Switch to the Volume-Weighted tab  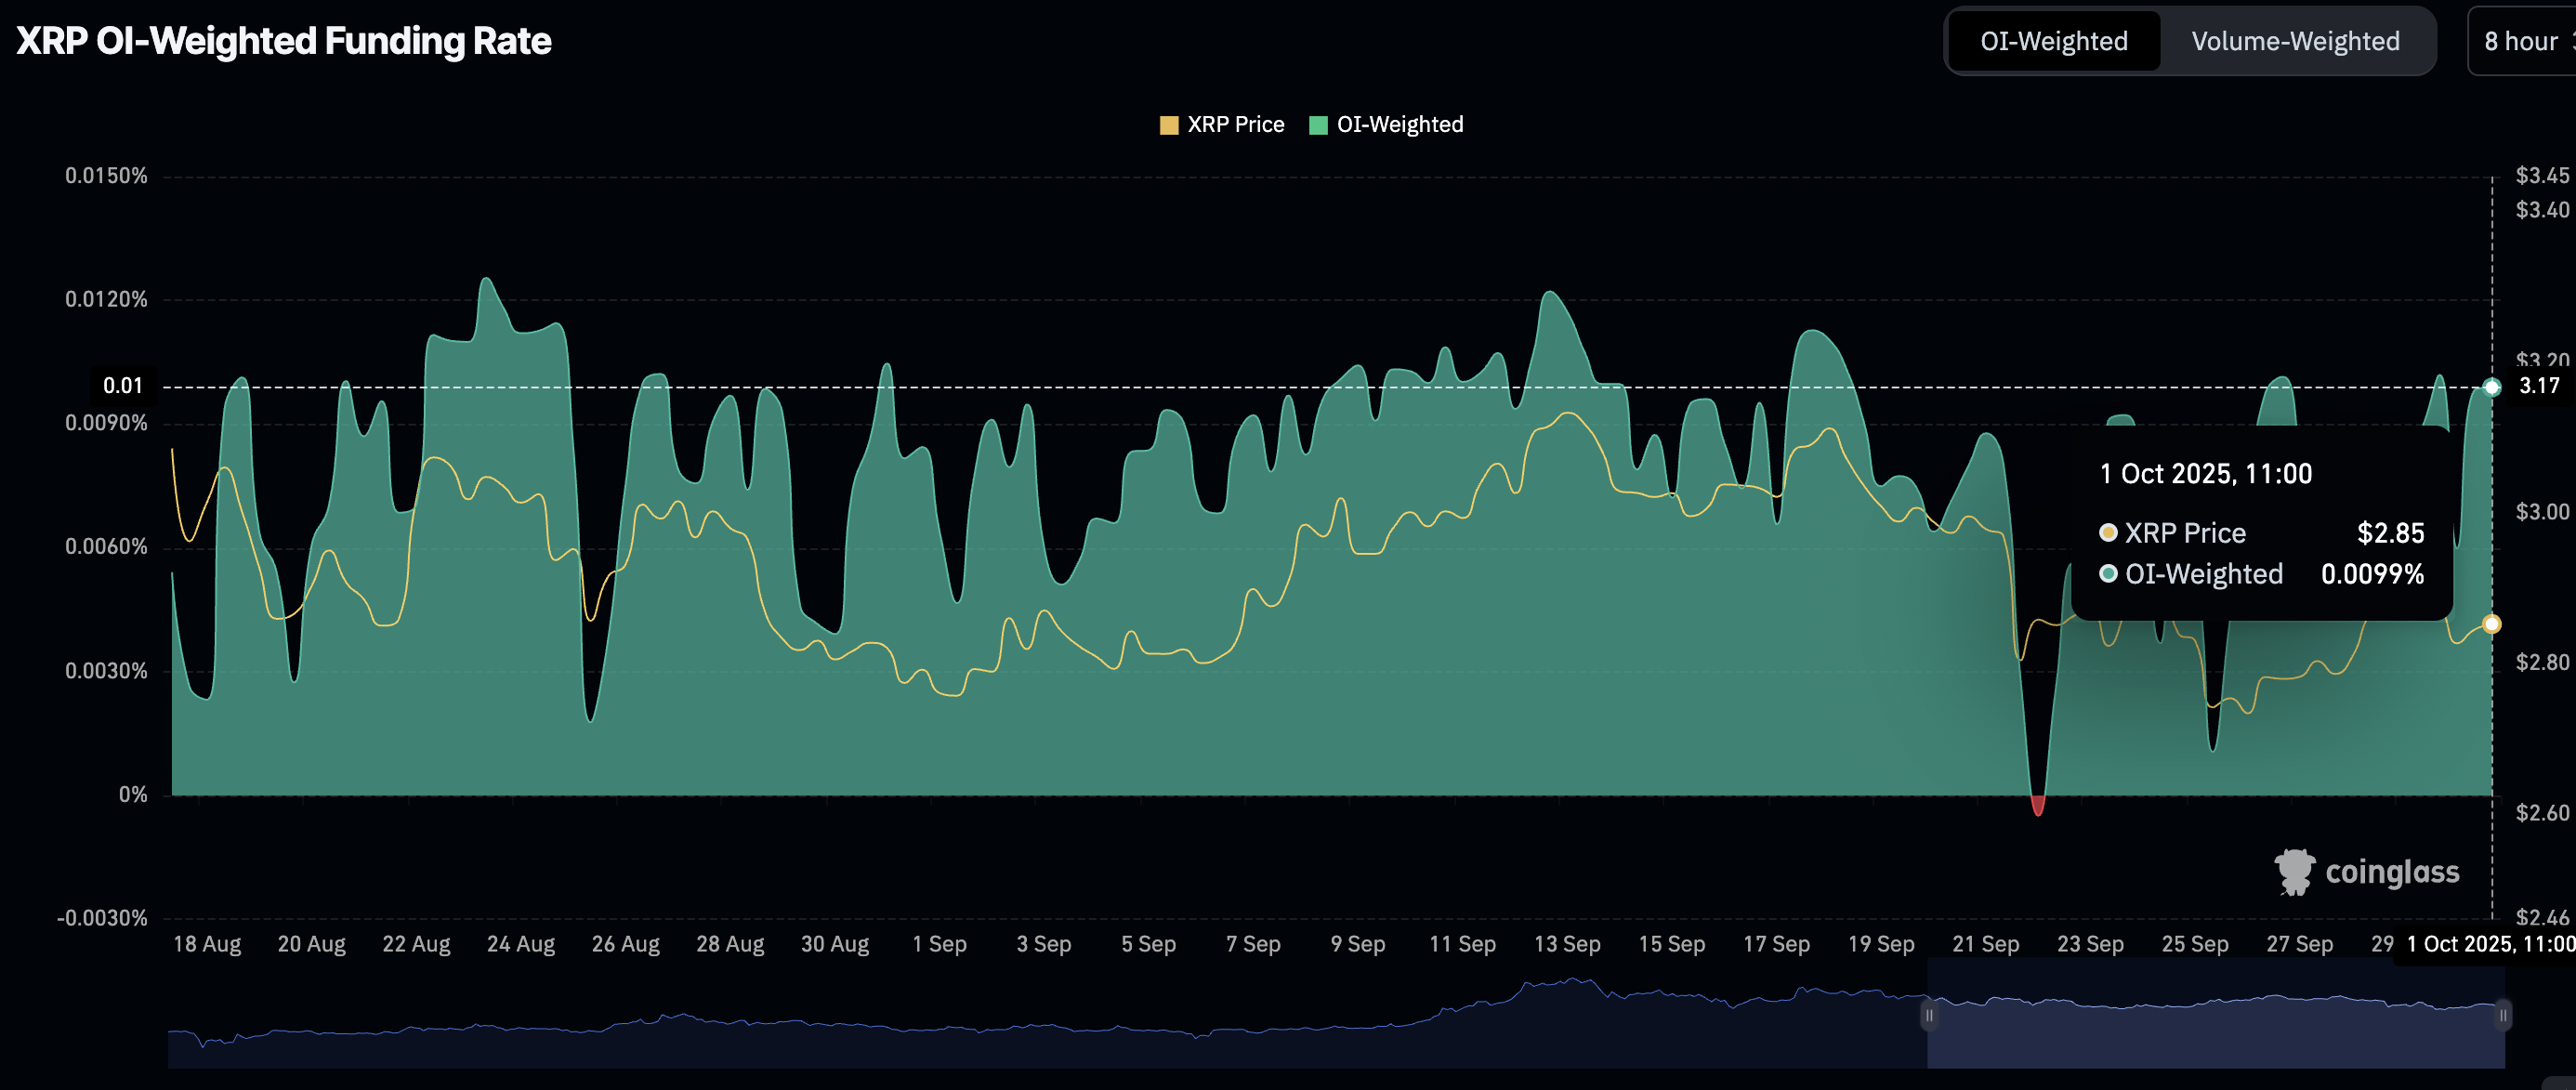[x=2295, y=41]
